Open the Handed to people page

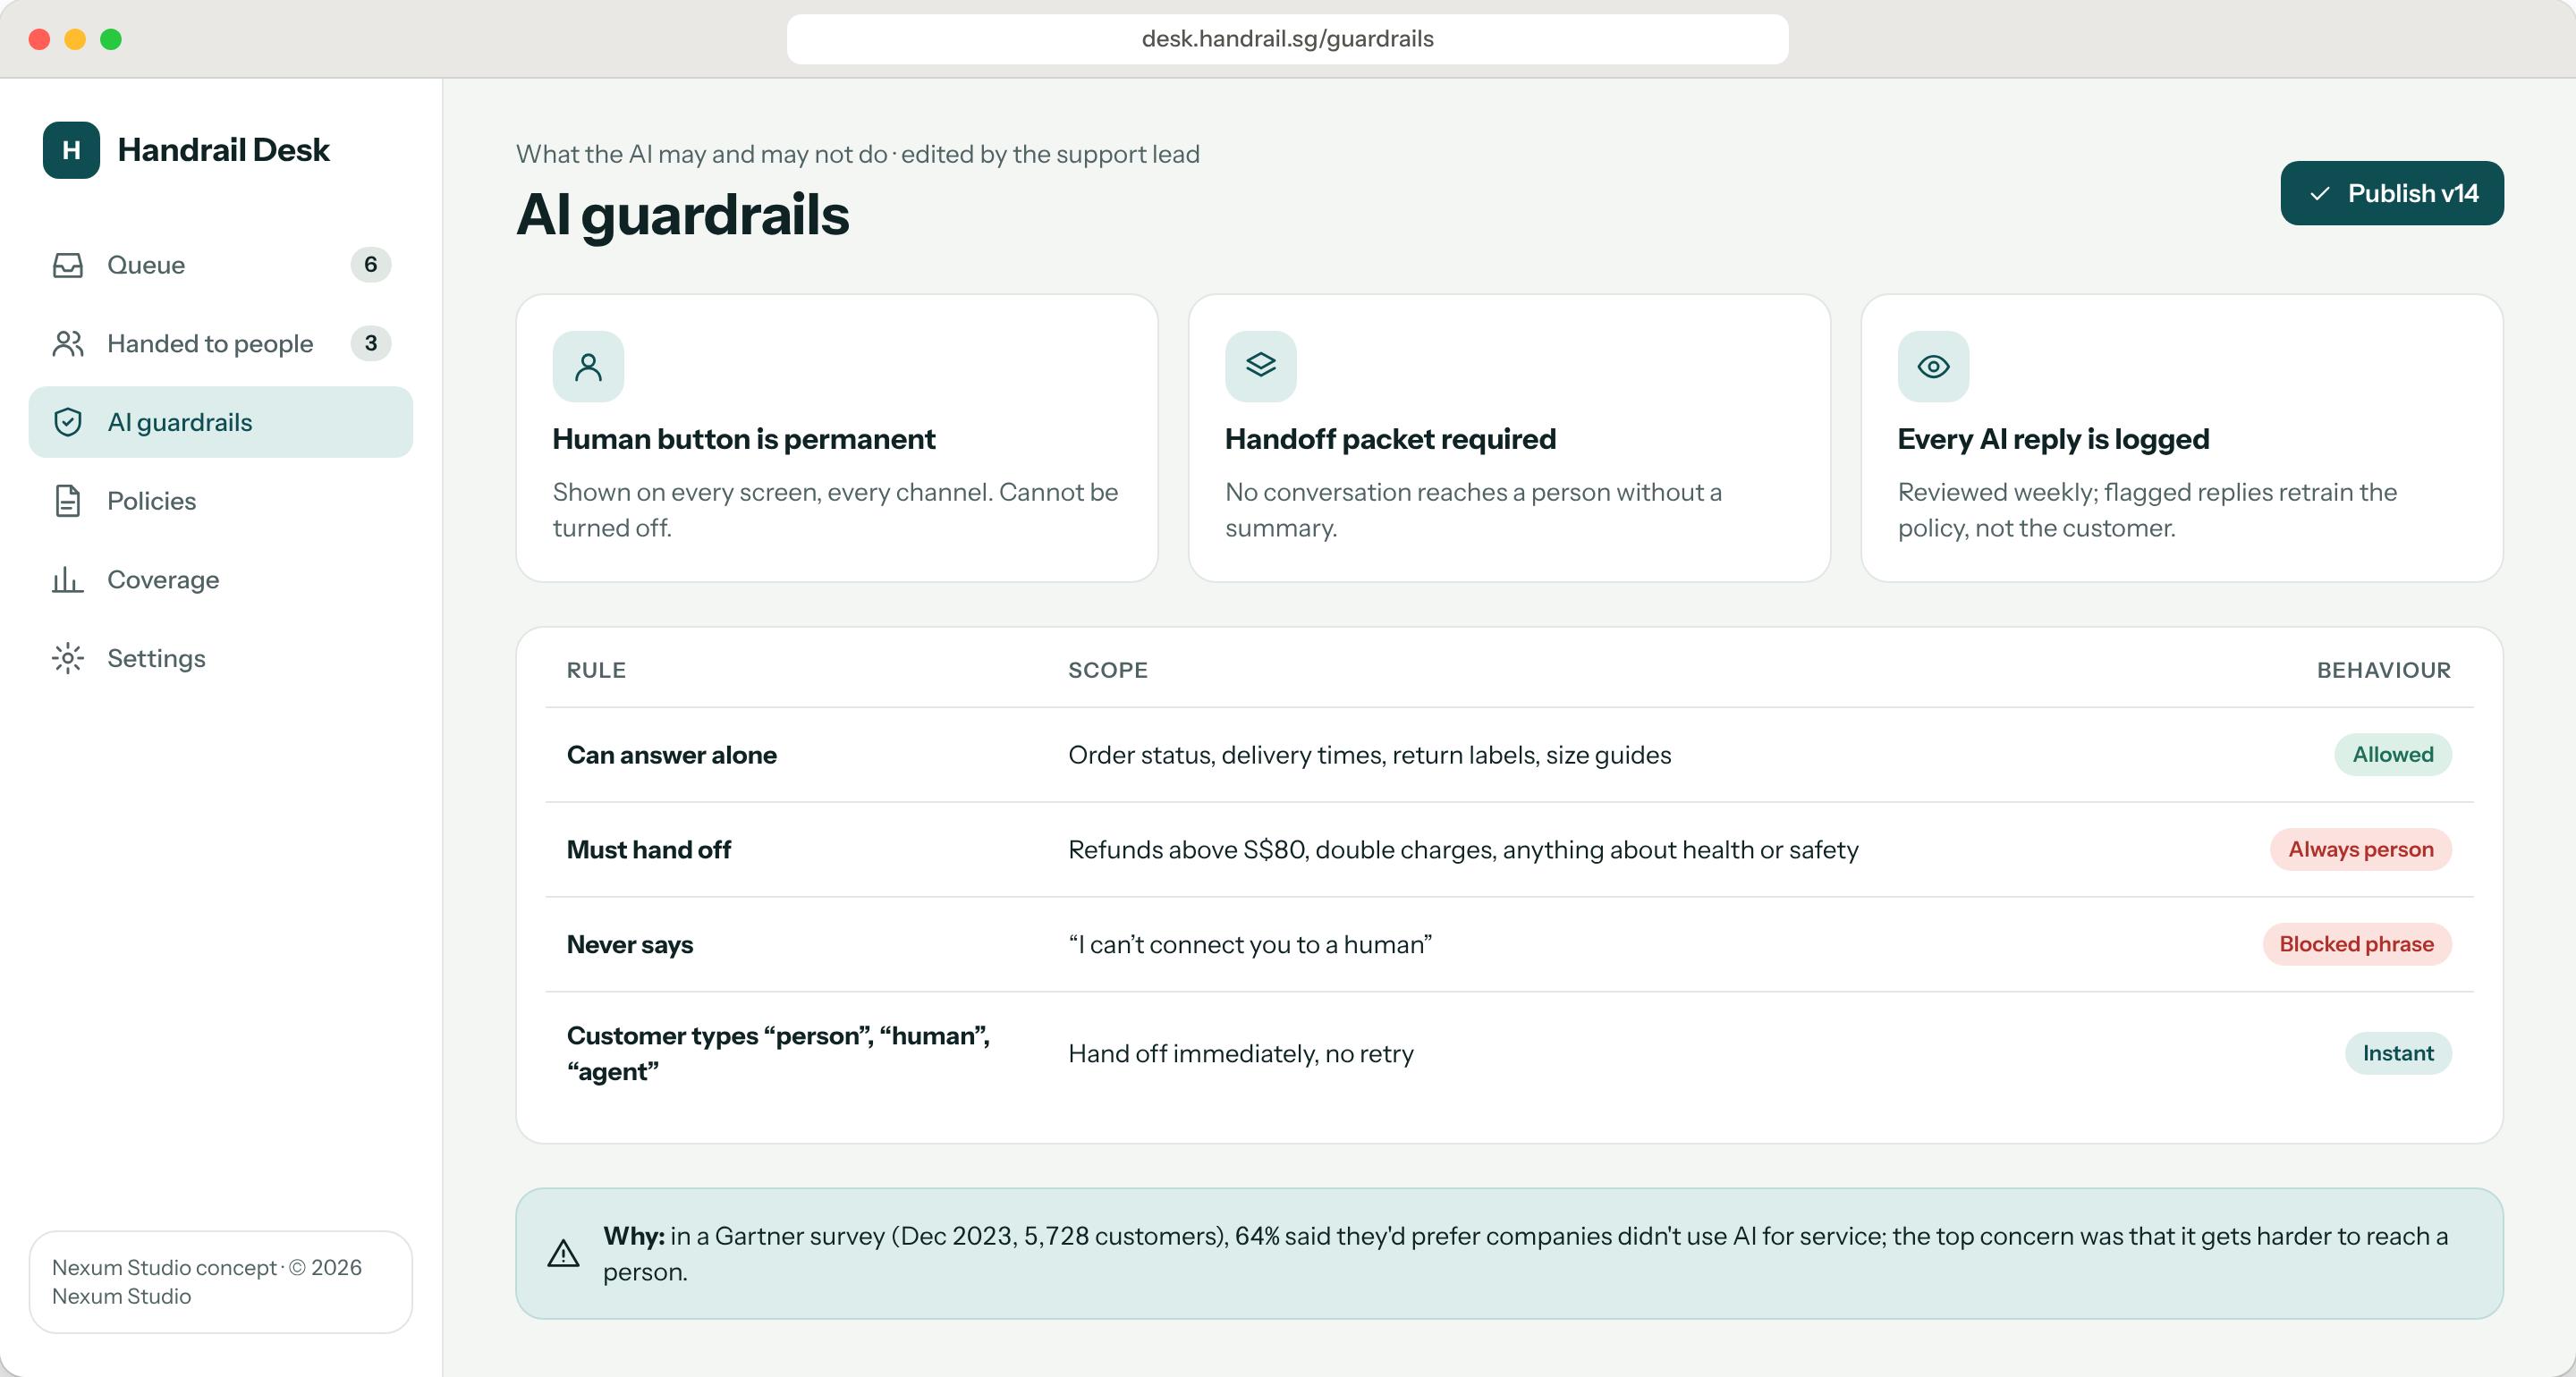click(x=221, y=344)
